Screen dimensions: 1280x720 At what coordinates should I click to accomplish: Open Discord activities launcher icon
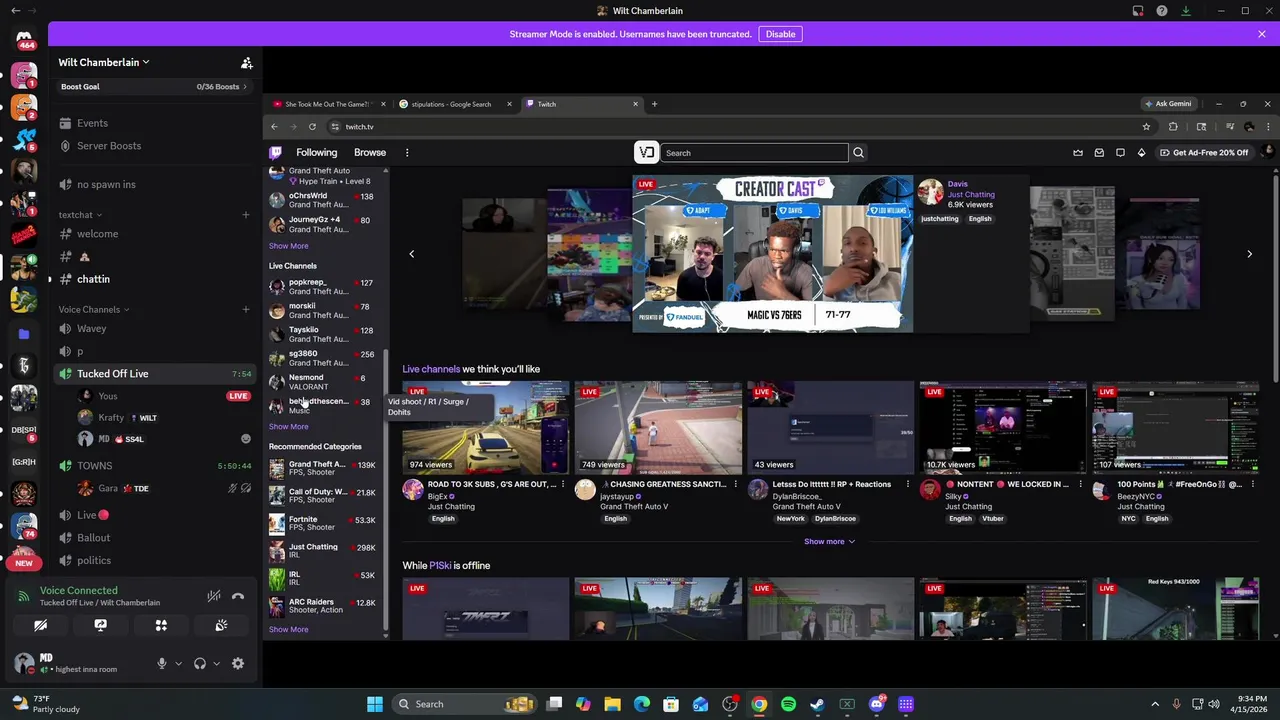point(161,625)
